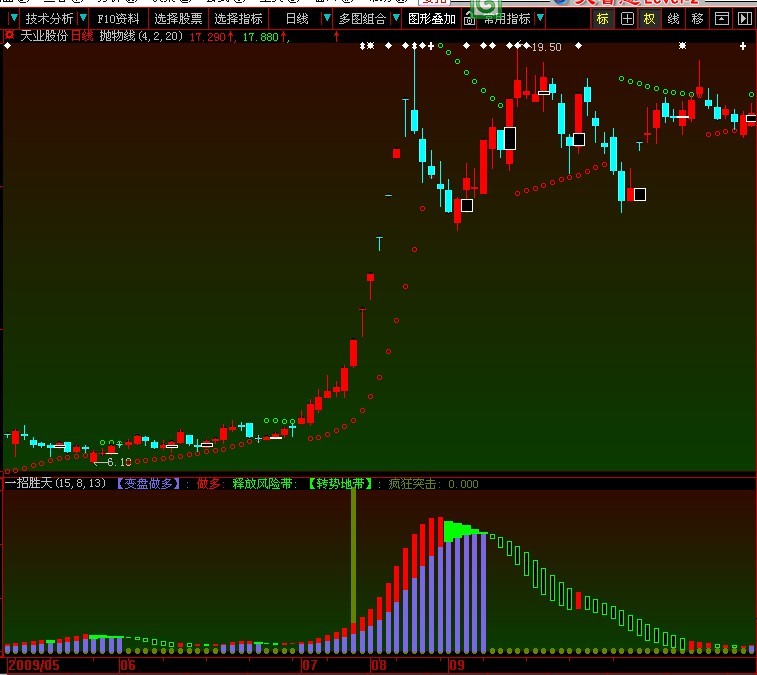Click the diamond marker at the chart's top-left corner
Screen dimensions: 757x675
(x=7, y=46)
